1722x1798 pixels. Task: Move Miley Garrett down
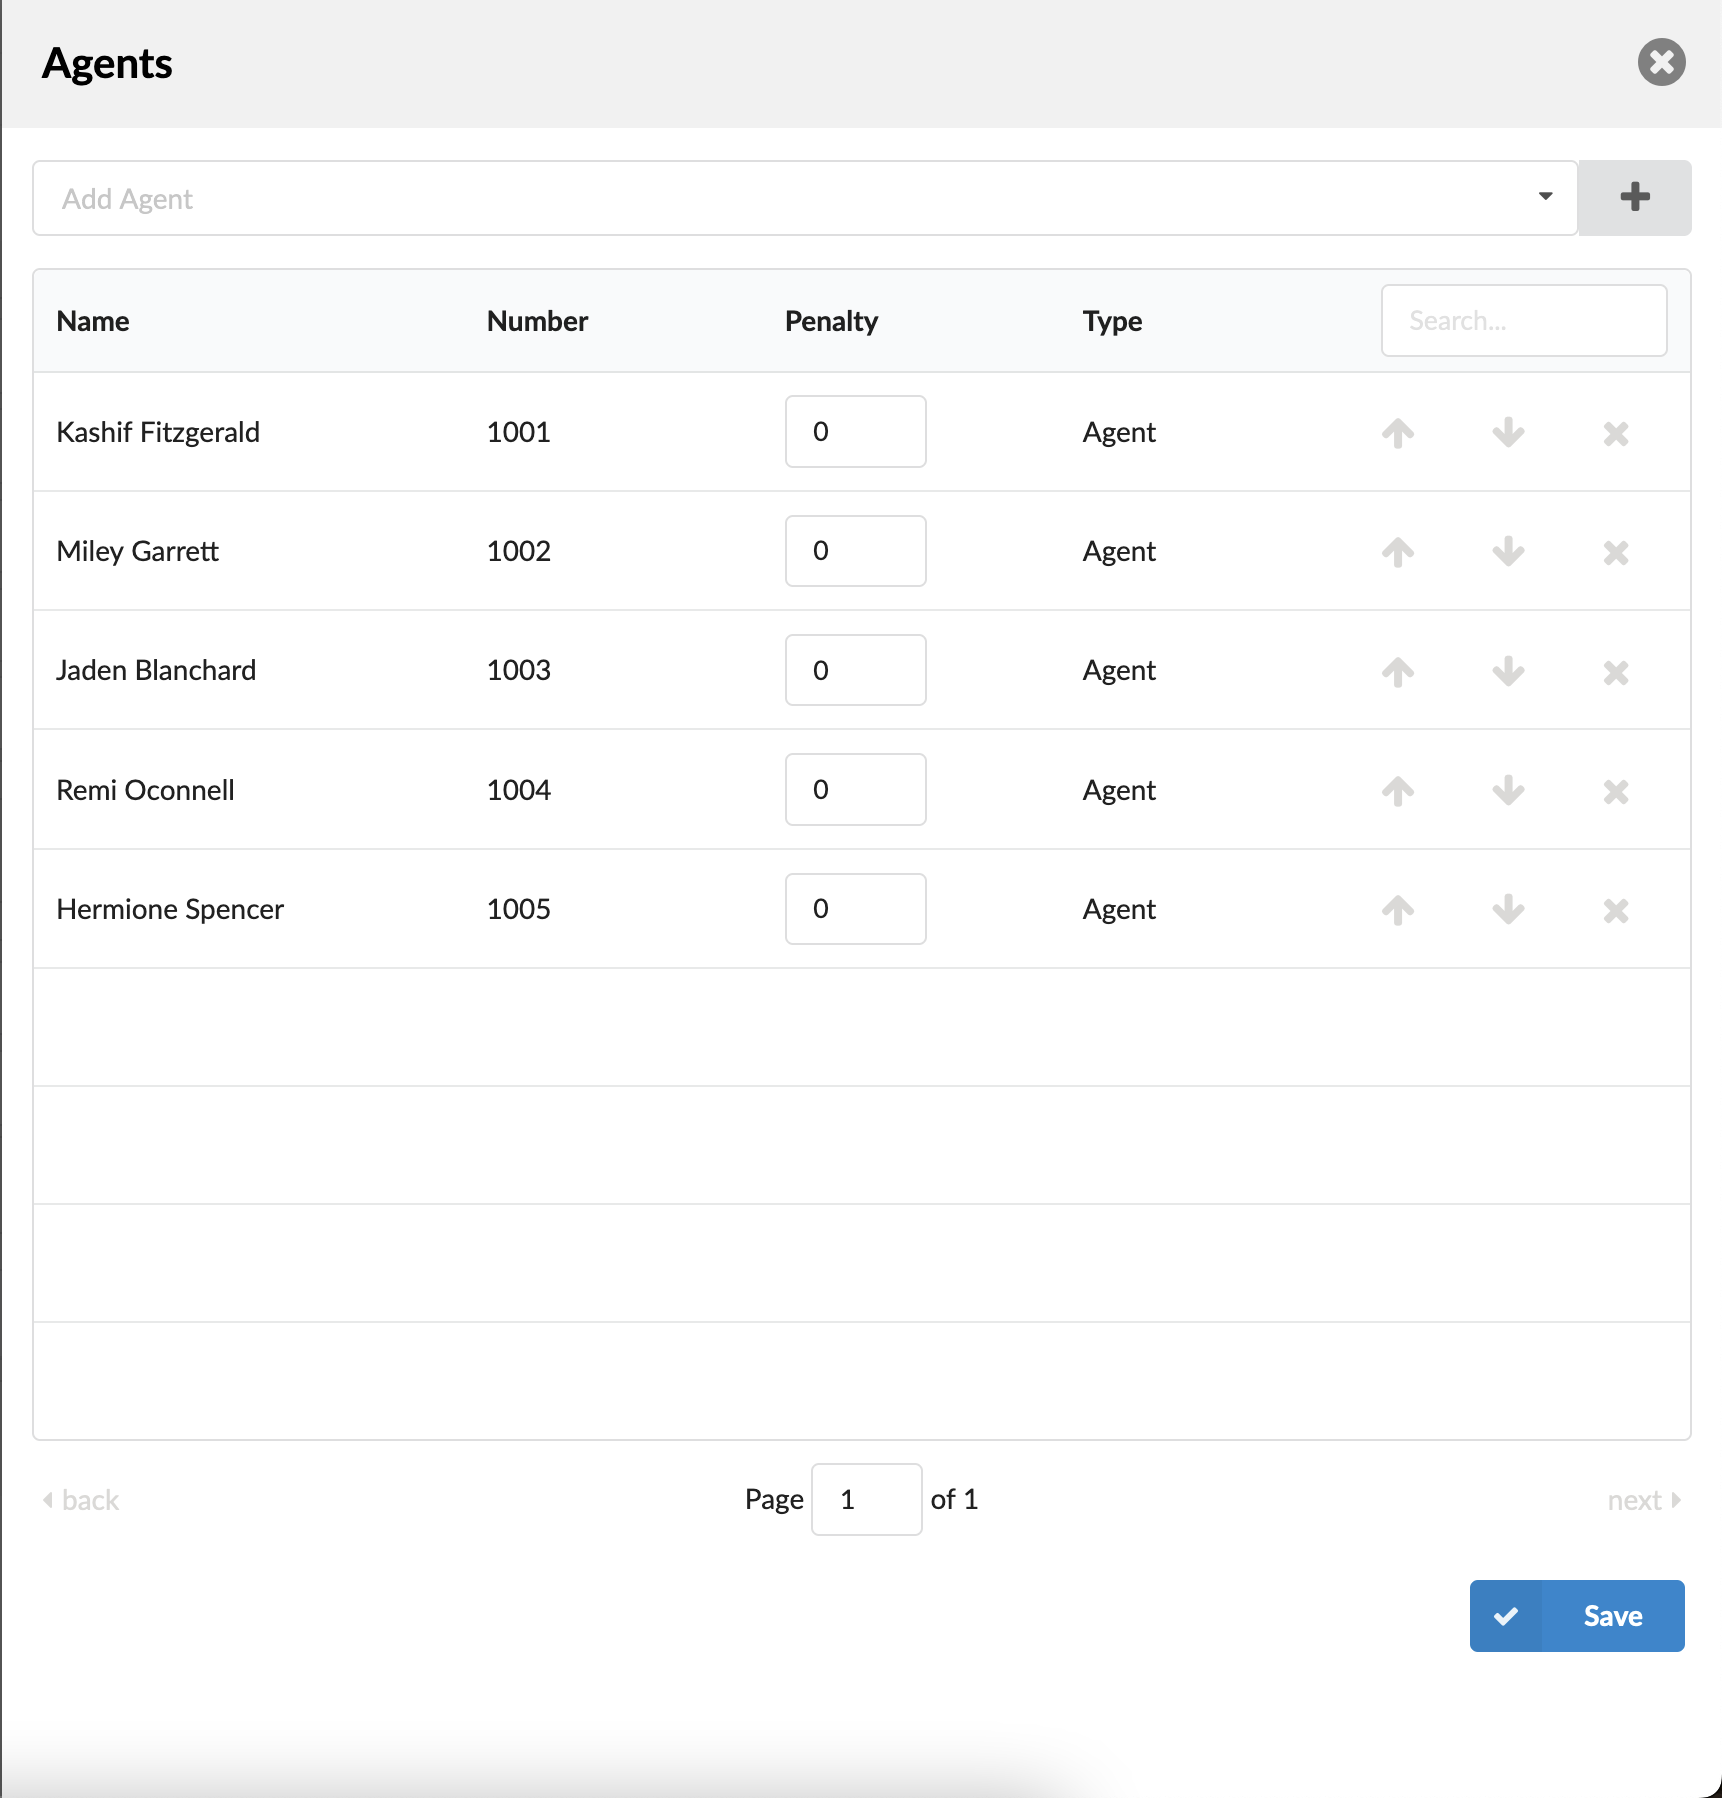[x=1508, y=552]
